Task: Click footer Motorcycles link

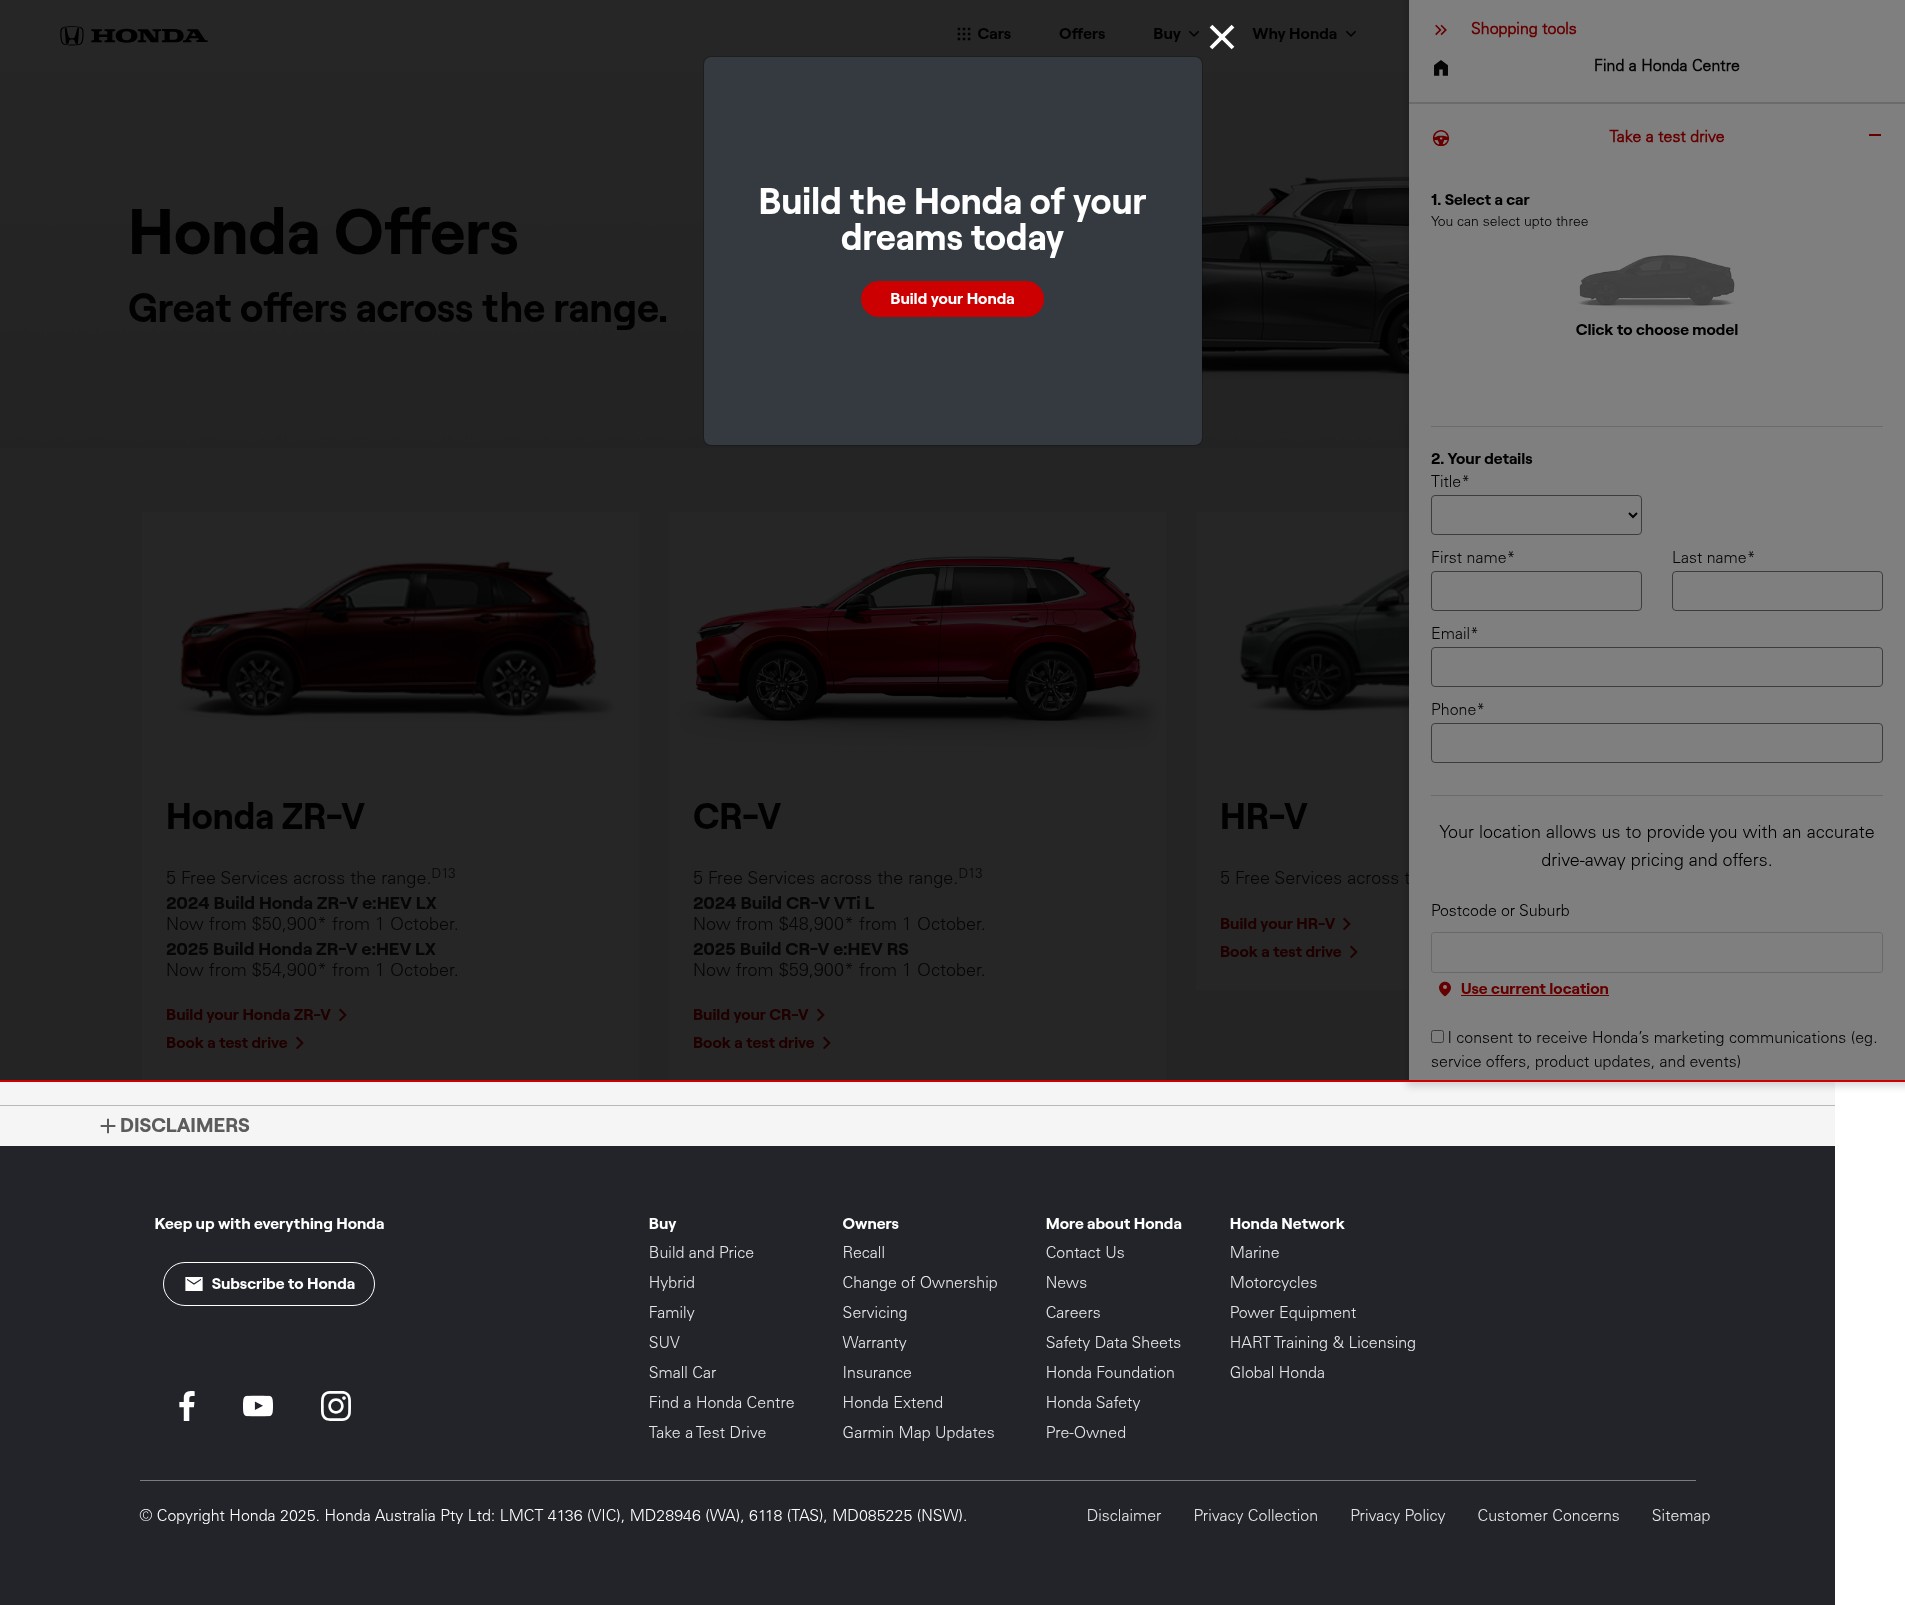Action: coord(1273,1283)
